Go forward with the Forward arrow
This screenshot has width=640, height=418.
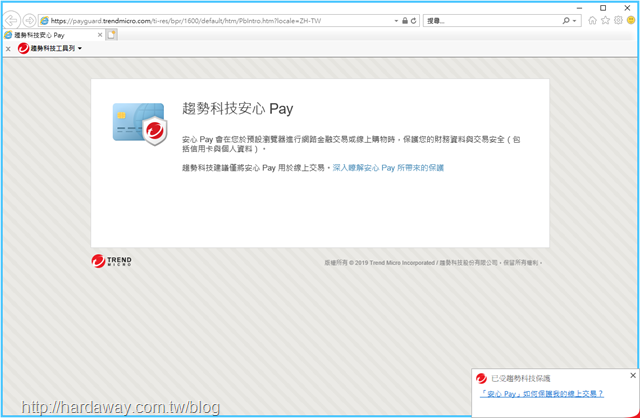coord(29,20)
